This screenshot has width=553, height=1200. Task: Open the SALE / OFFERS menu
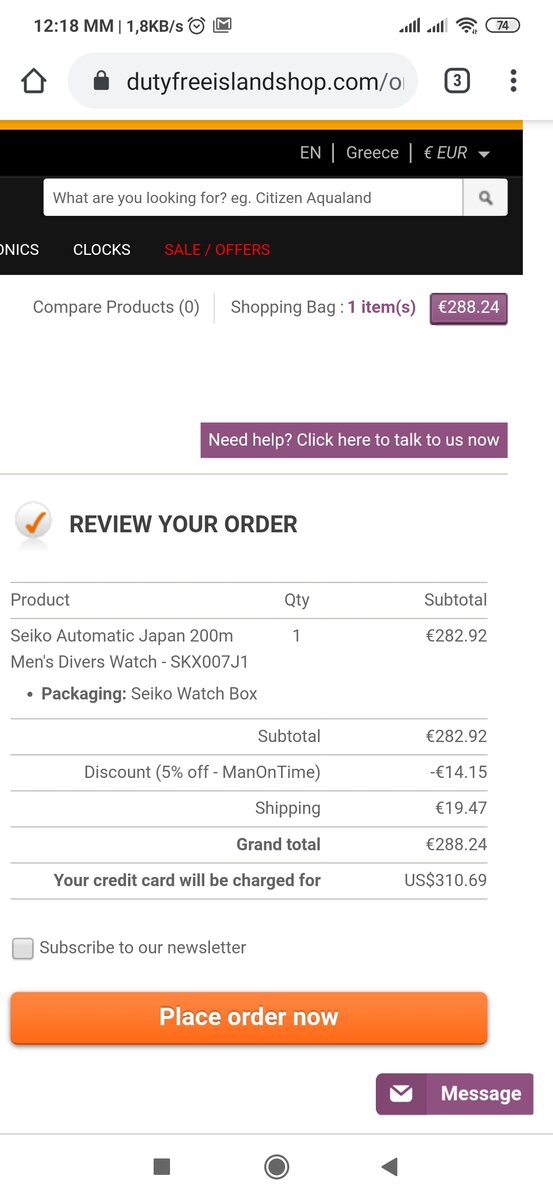tap(217, 250)
